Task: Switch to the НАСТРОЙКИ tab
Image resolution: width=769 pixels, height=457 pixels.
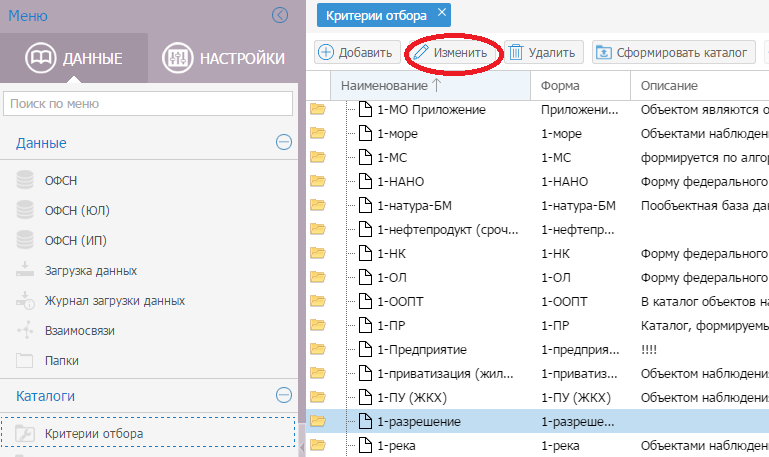Action: point(224,58)
